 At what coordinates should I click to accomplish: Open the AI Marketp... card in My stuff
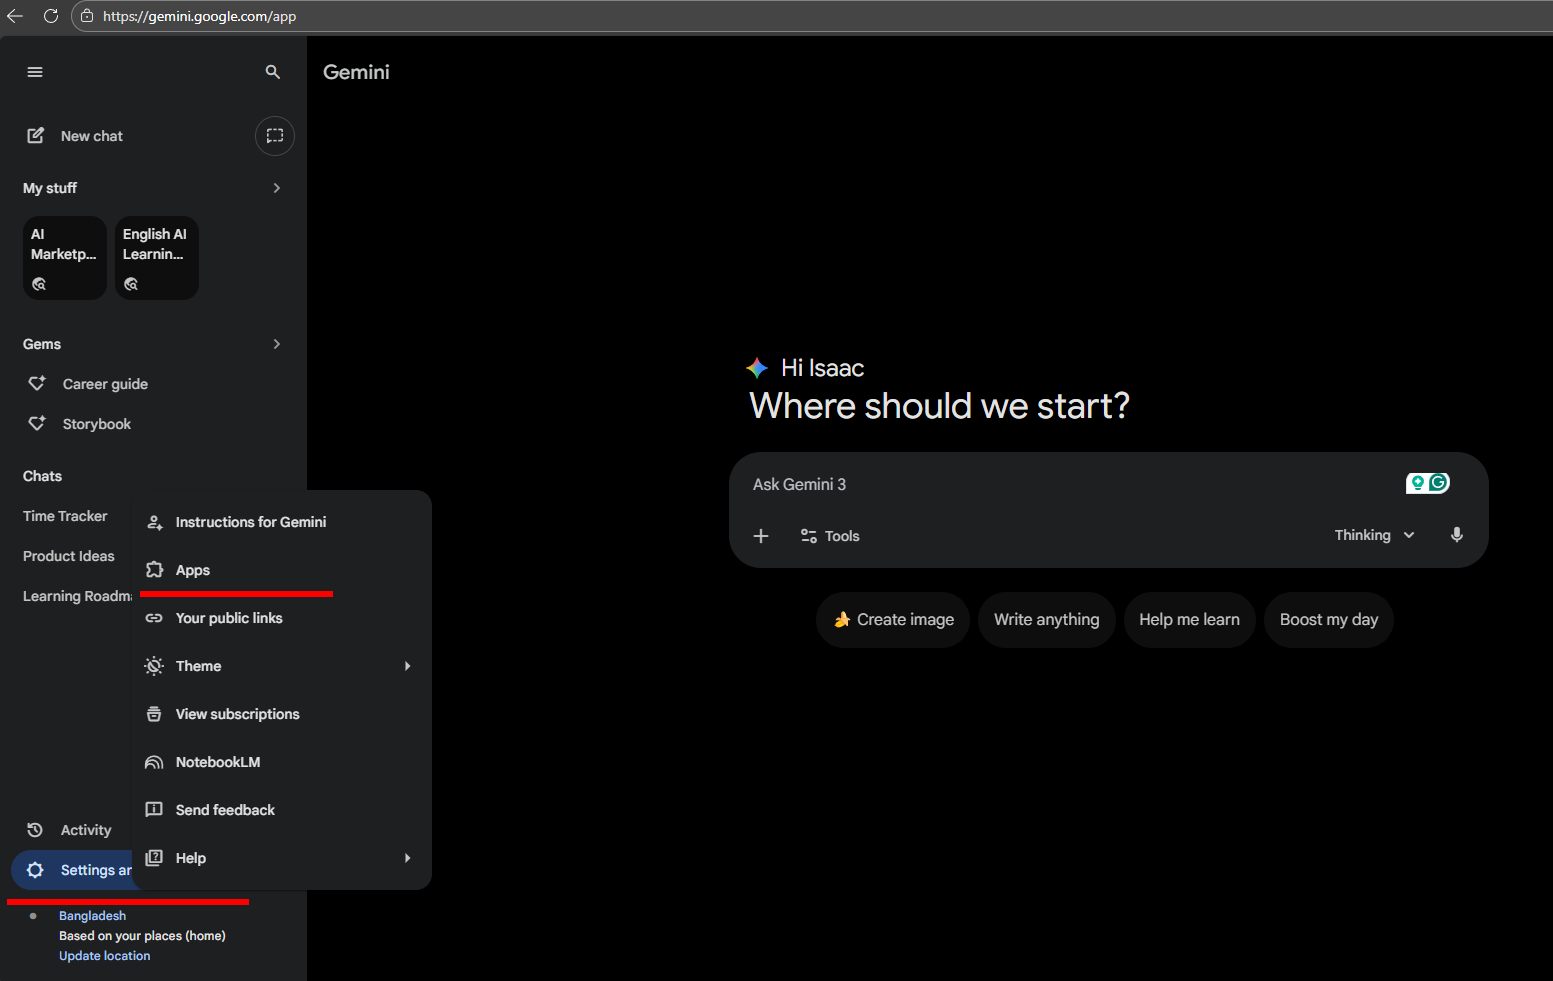[65, 258]
